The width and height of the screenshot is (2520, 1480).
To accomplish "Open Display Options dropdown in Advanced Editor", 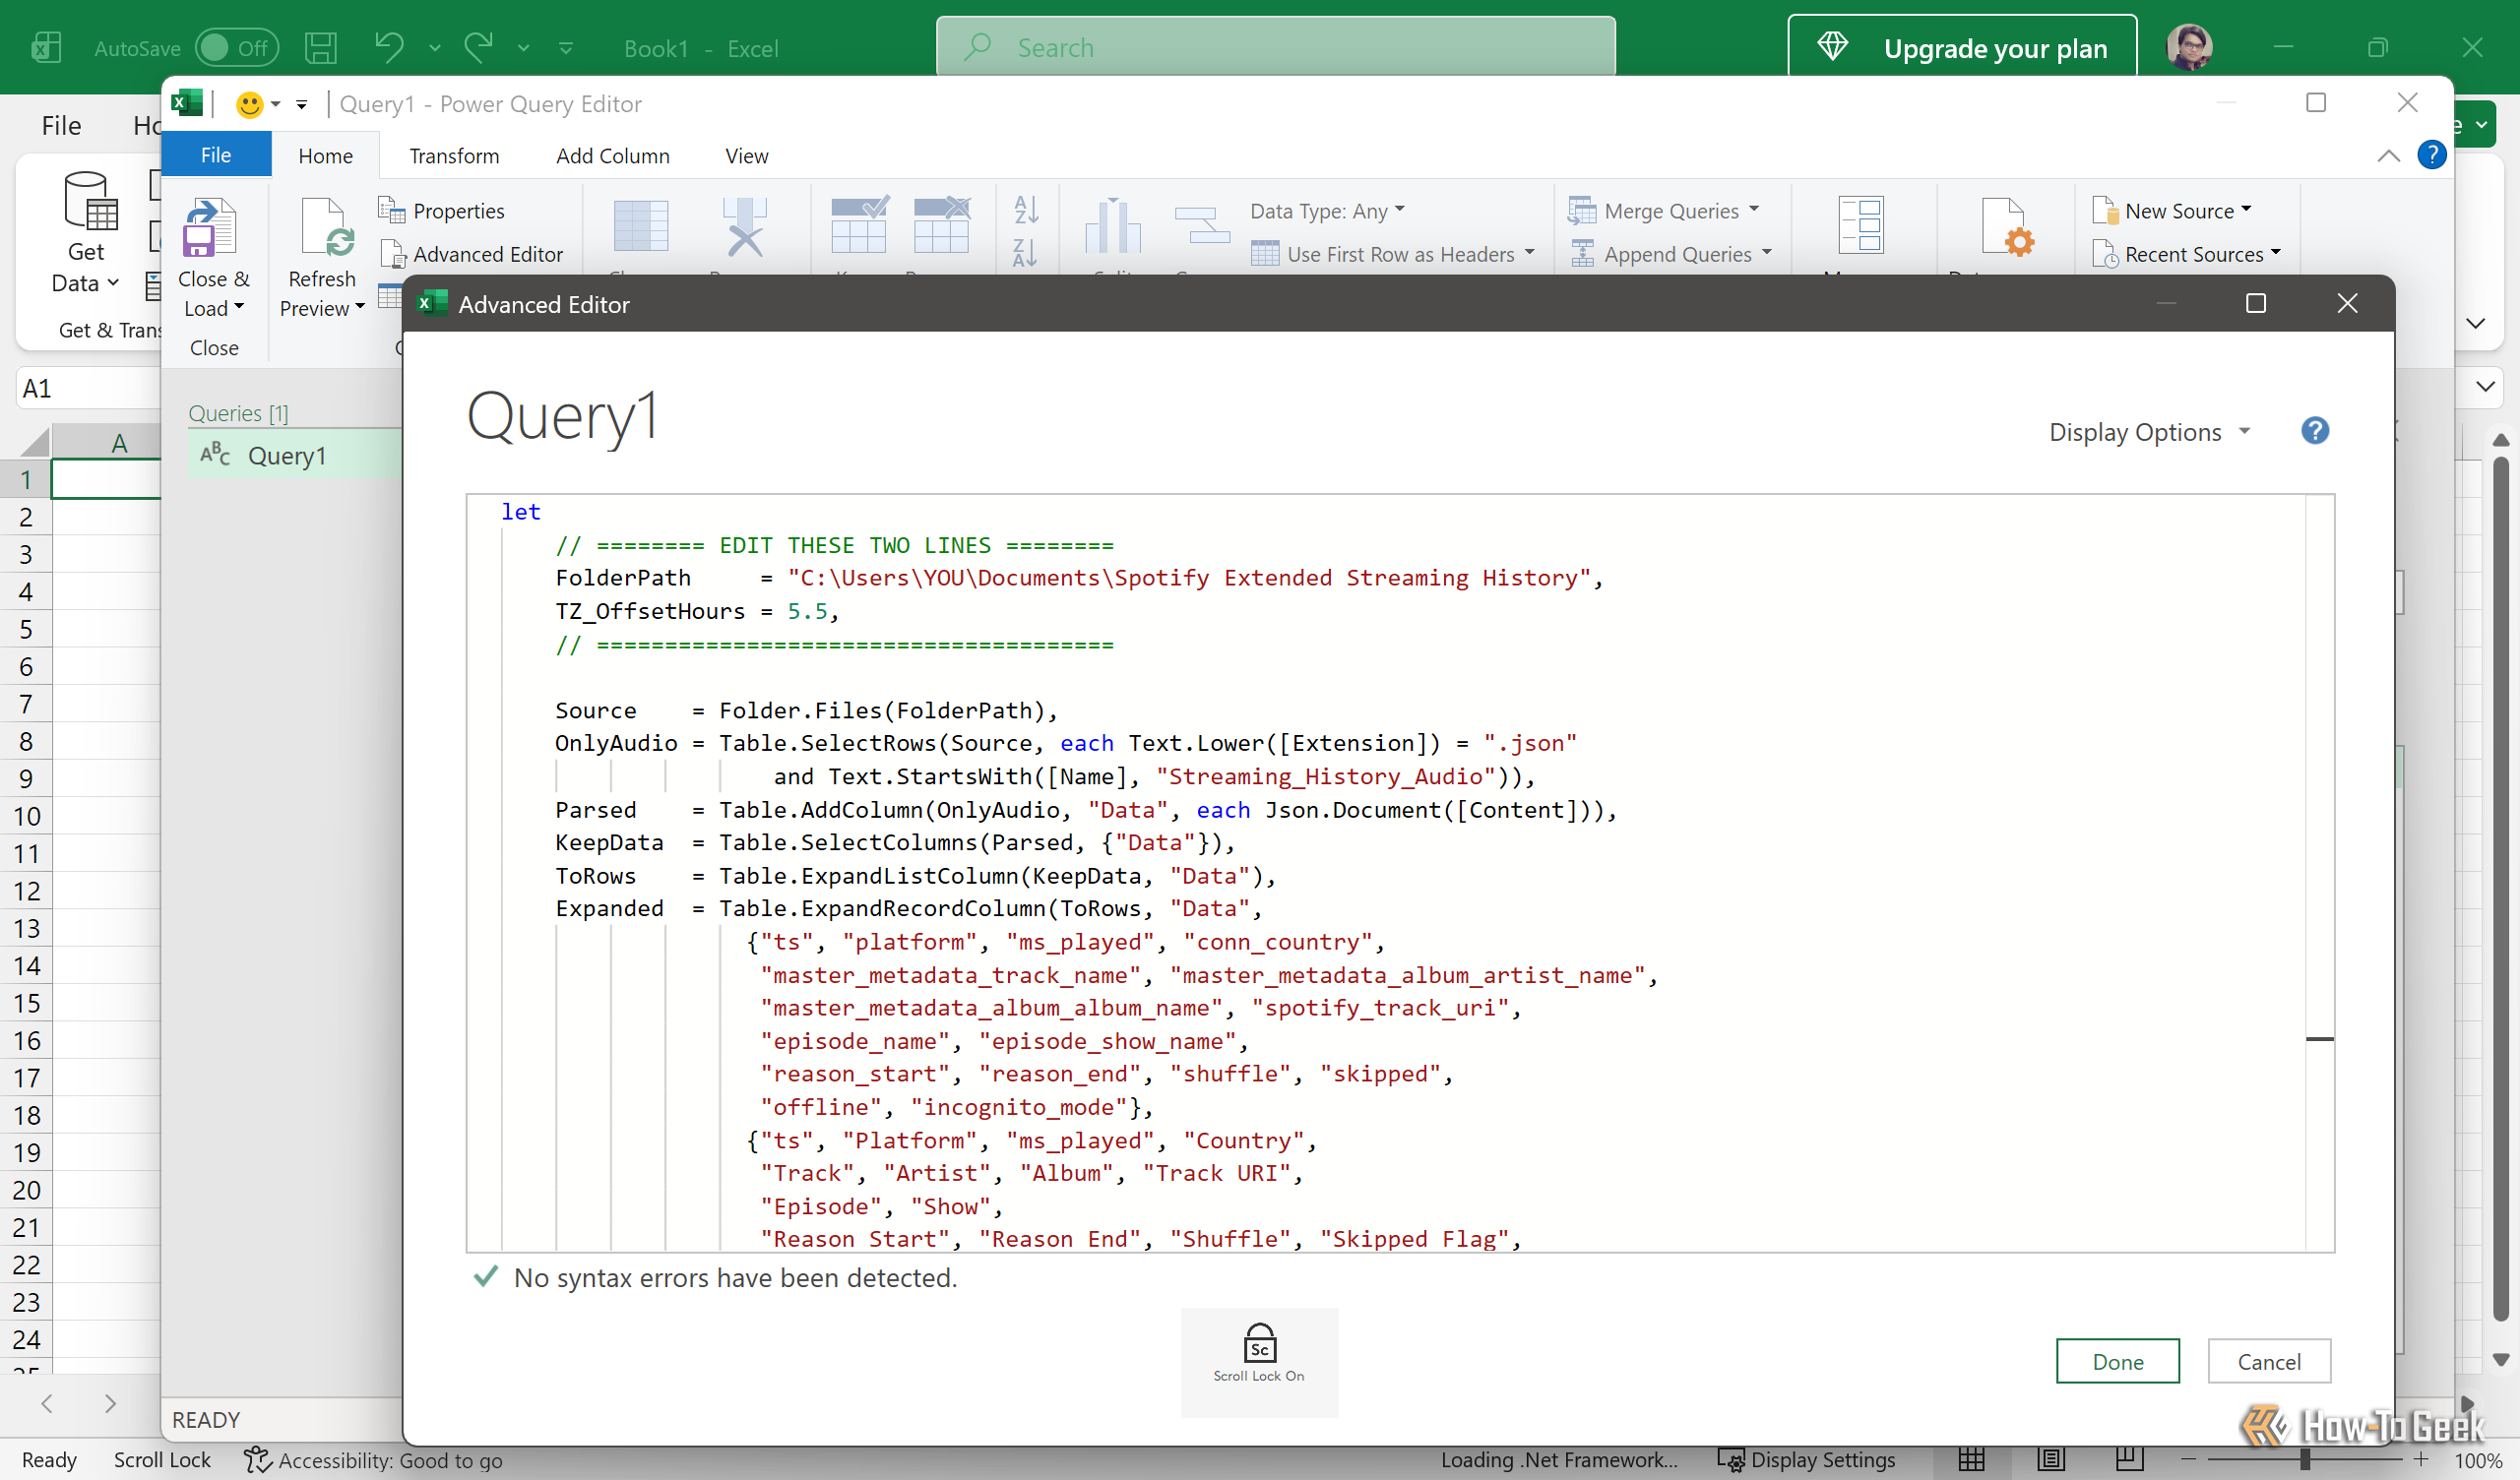I will pos(2150,432).
